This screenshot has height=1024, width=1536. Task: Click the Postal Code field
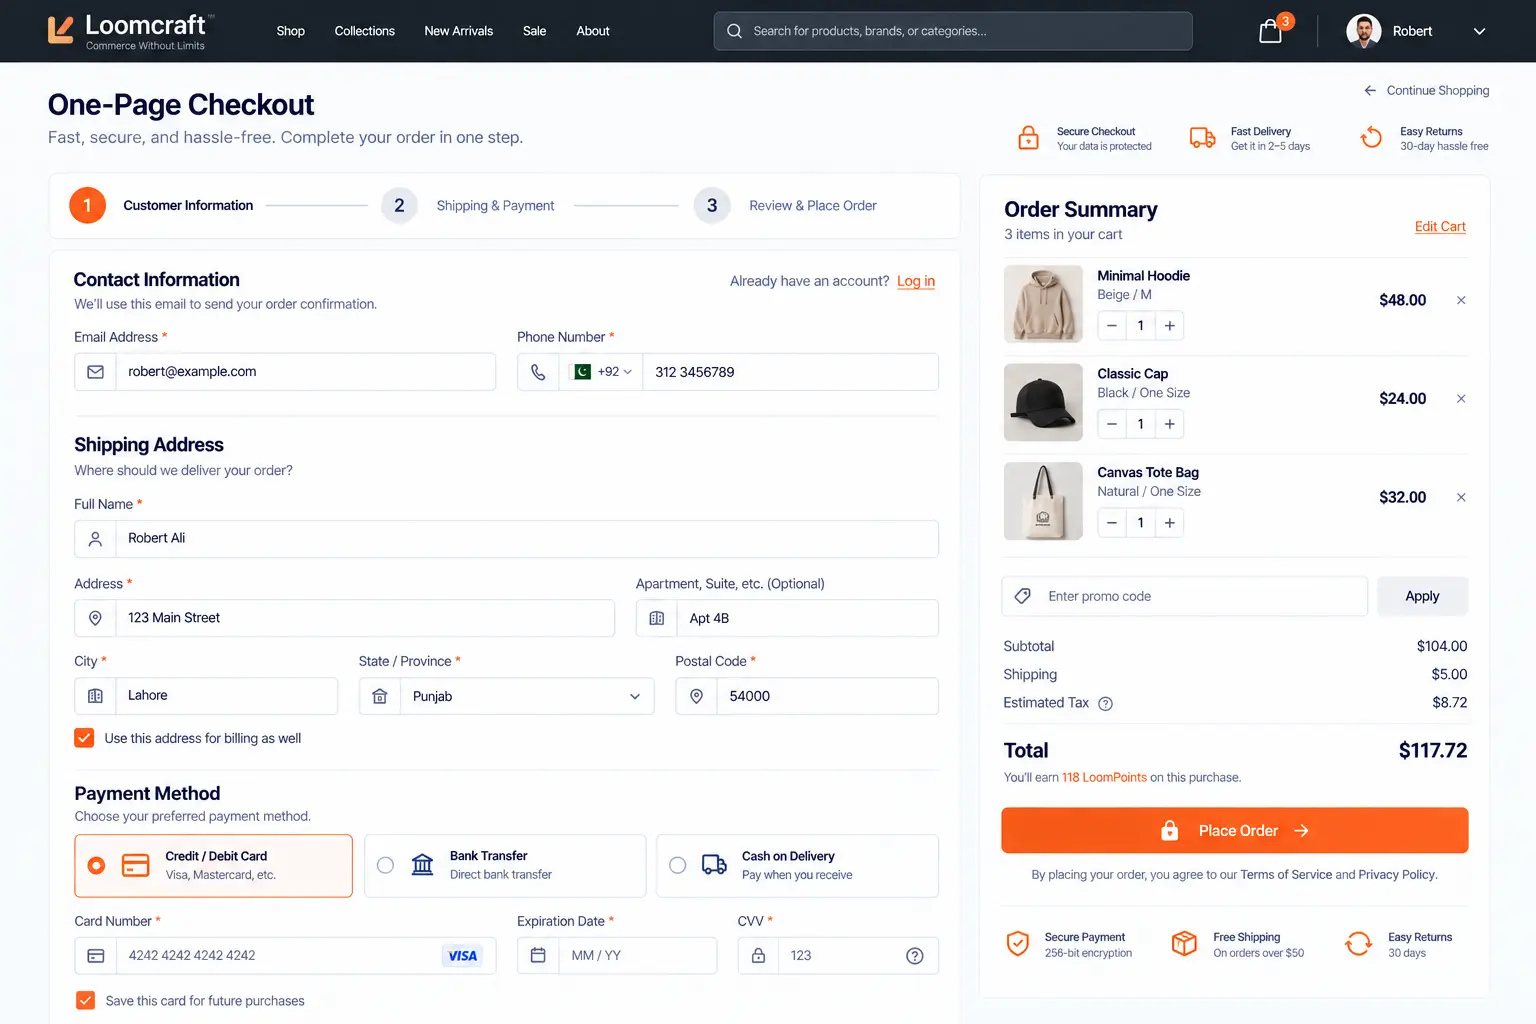807,696
